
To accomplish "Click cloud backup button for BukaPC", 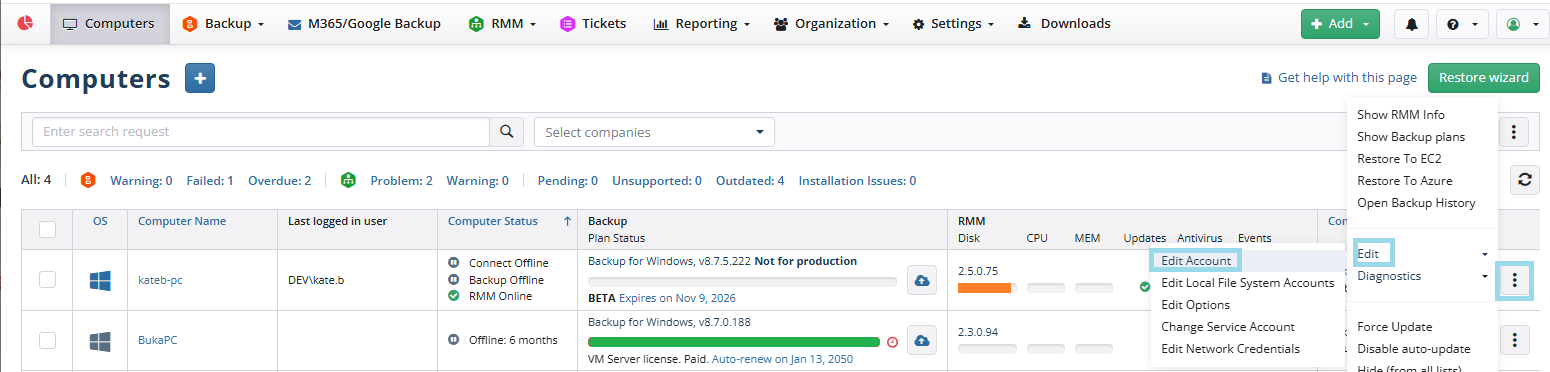I will point(922,341).
